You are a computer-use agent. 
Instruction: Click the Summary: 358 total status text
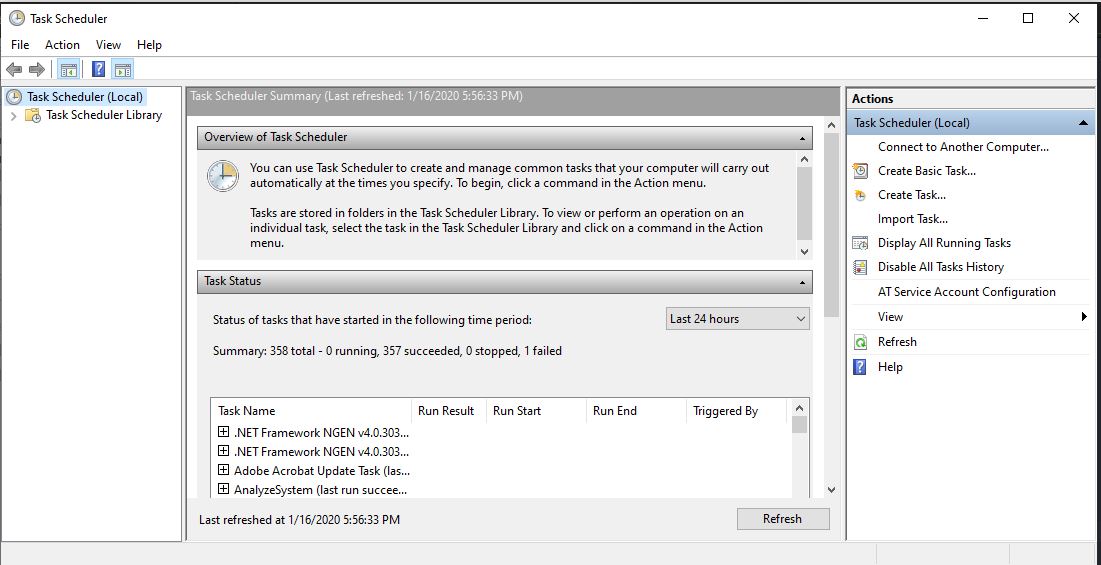pyautogui.click(x=387, y=351)
